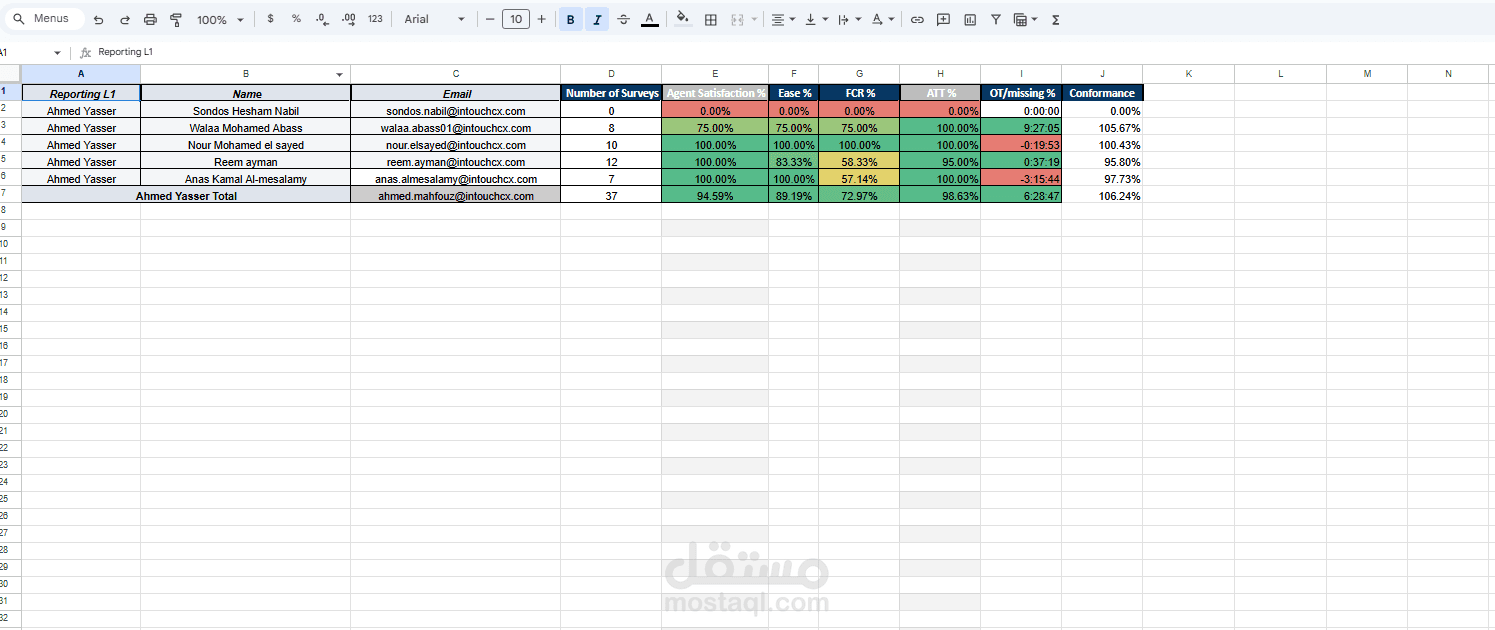The height and width of the screenshot is (630, 1495).
Task: Open the filter dropdown on column B
Action: 339,73
